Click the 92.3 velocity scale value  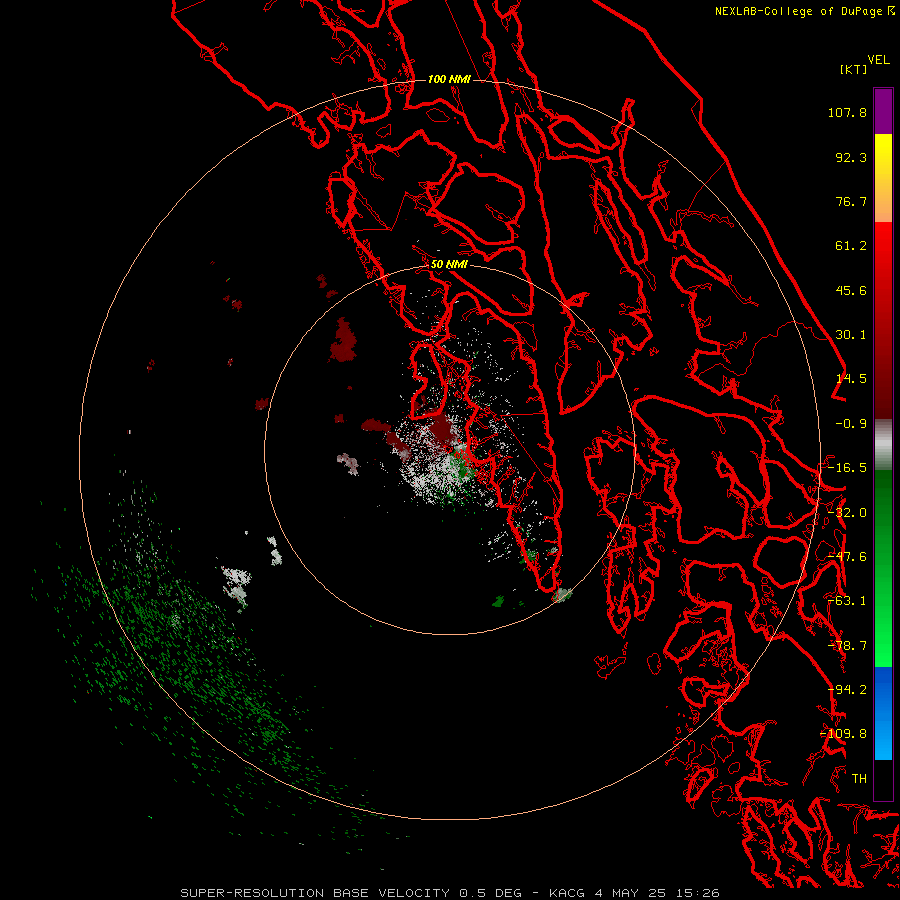pyautogui.click(x=851, y=157)
